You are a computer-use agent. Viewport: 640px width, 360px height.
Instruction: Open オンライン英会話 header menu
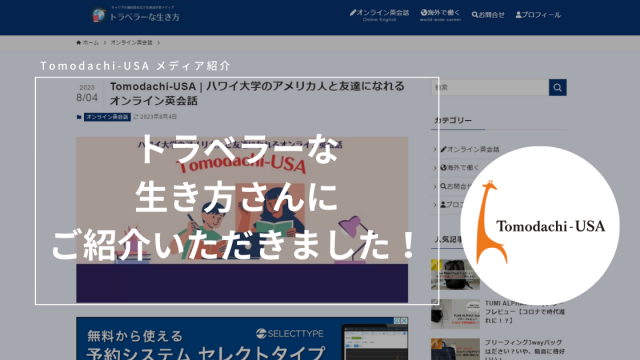[x=379, y=15]
